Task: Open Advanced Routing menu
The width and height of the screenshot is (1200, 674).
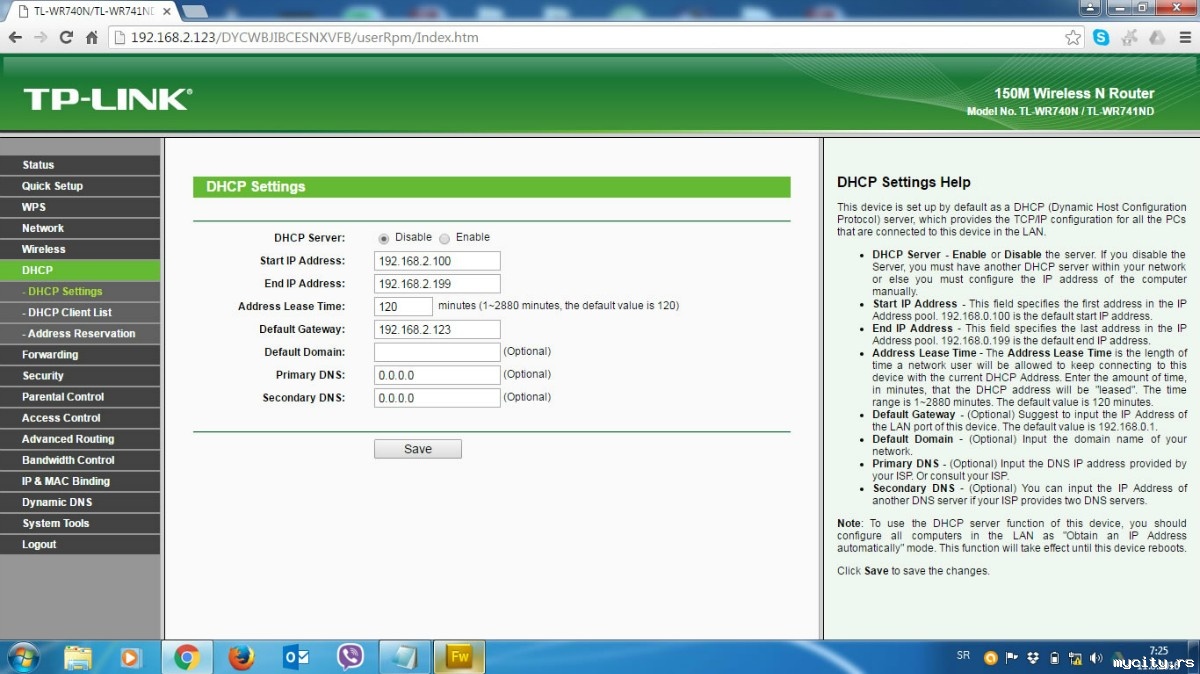Action: (x=80, y=439)
